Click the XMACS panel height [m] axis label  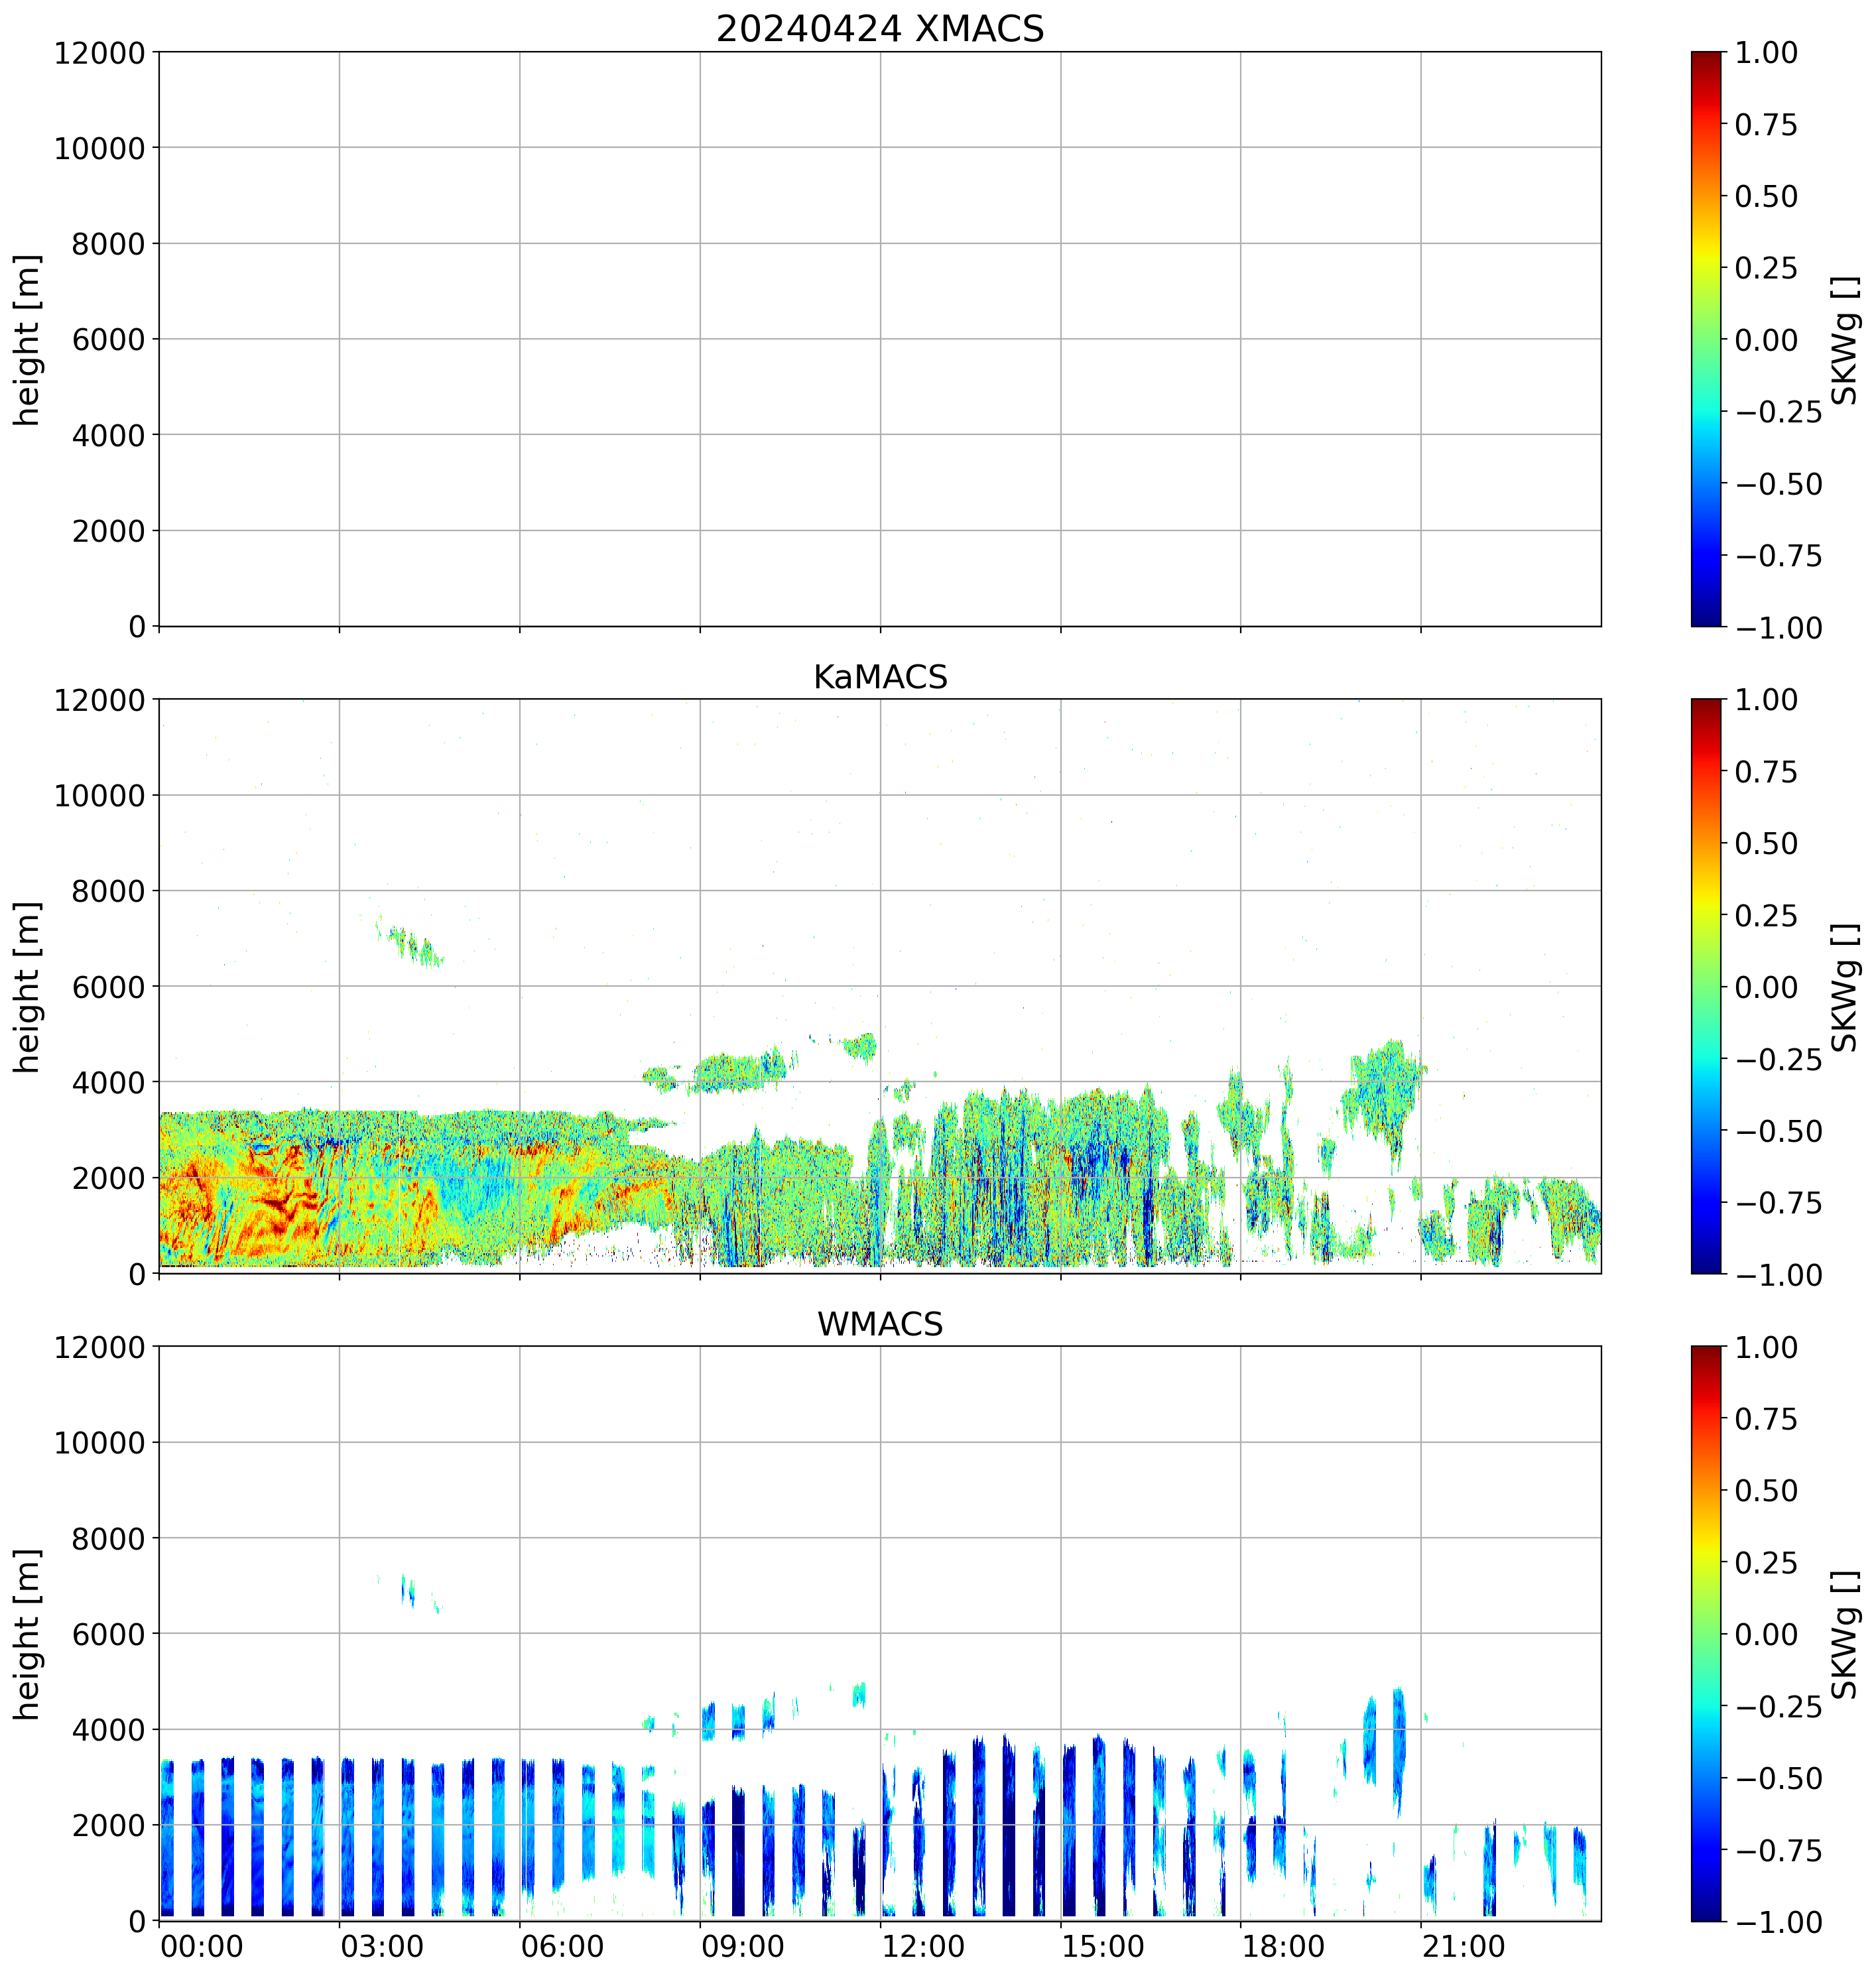coord(27,340)
